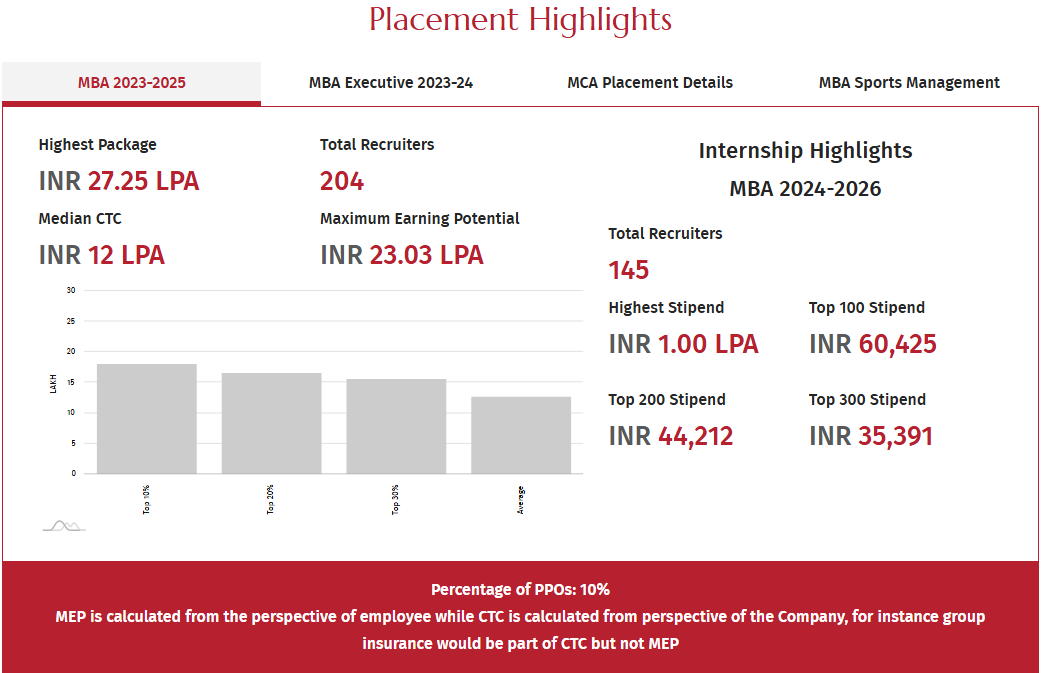
Task: Select the INR 1.00 LPA highest stipend
Action: click(683, 344)
